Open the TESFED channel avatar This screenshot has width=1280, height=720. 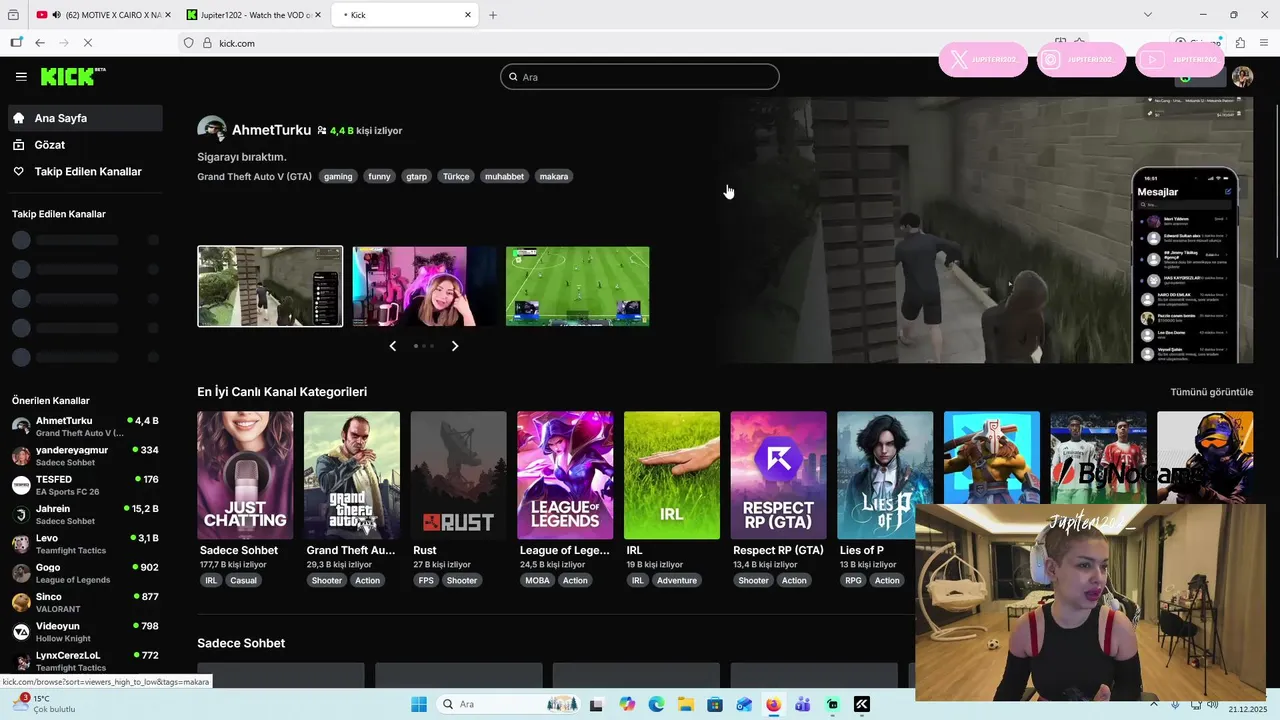point(21,485)
